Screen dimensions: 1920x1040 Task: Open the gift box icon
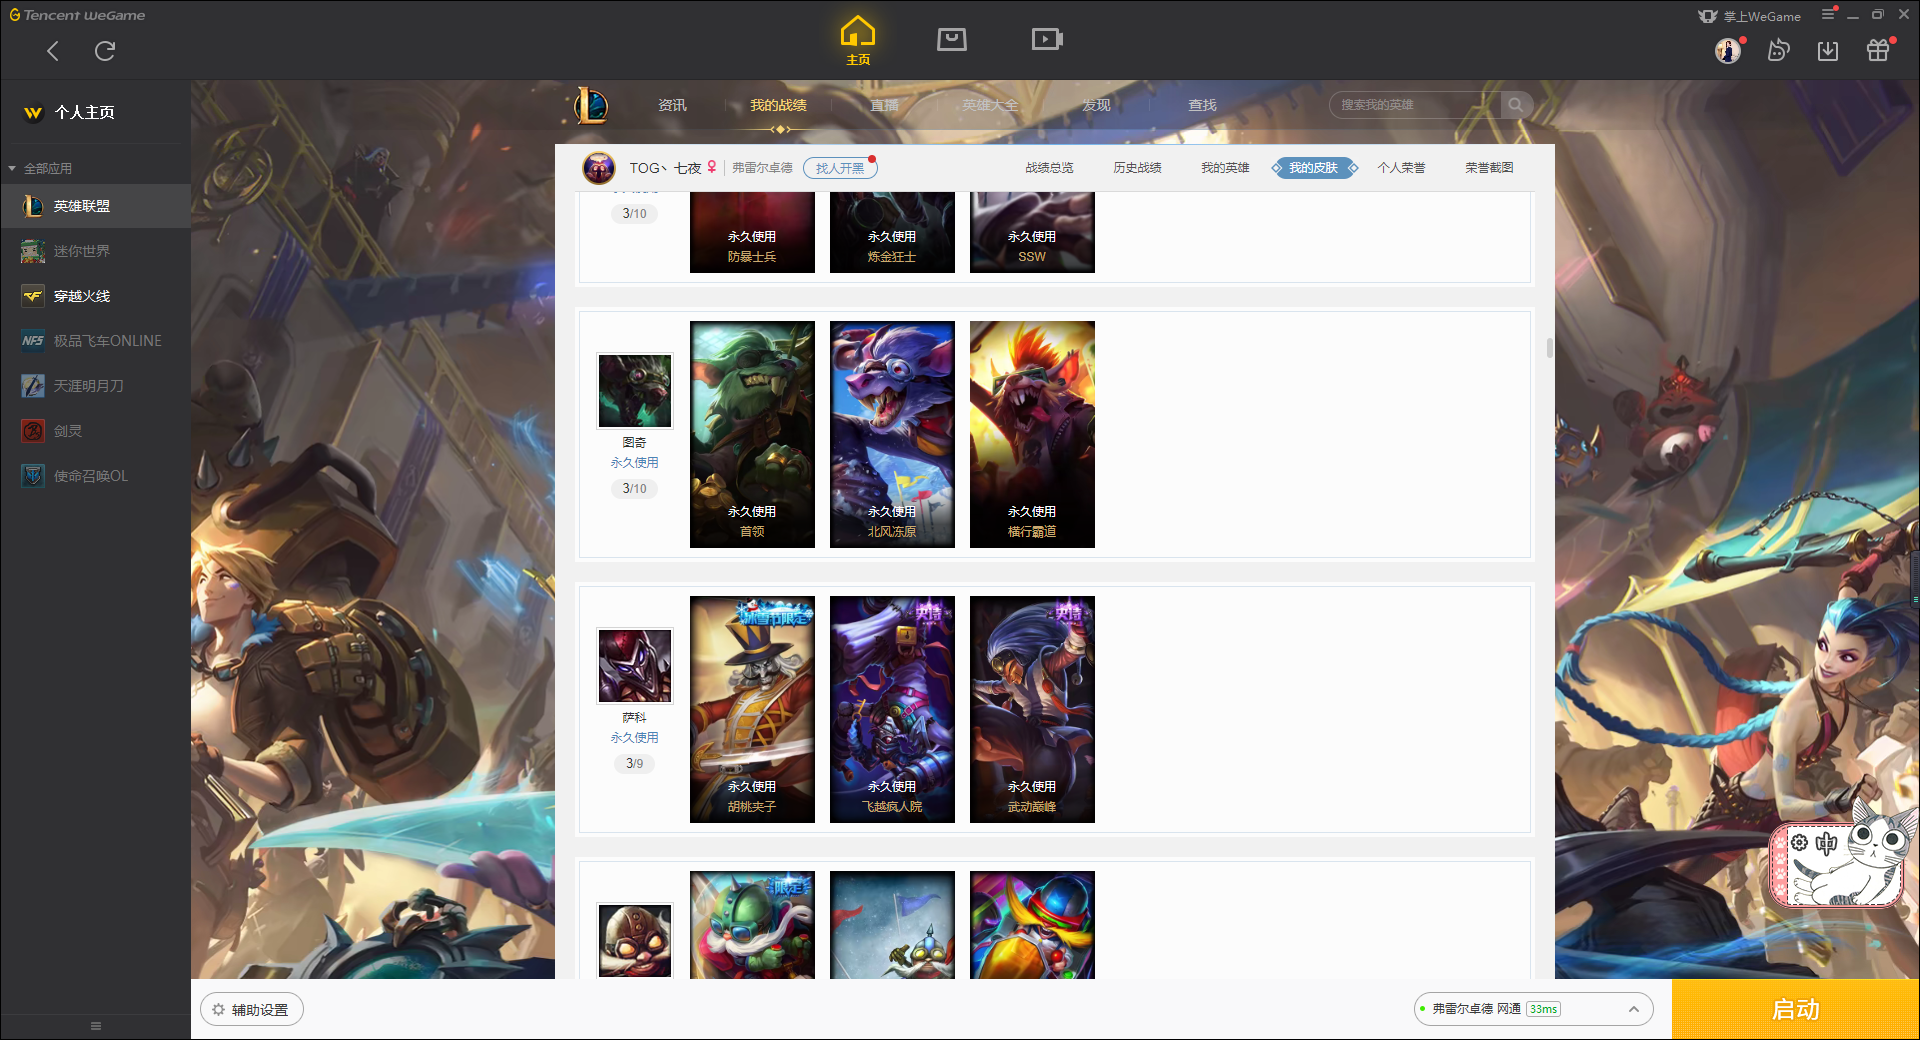coord(1878,50)
